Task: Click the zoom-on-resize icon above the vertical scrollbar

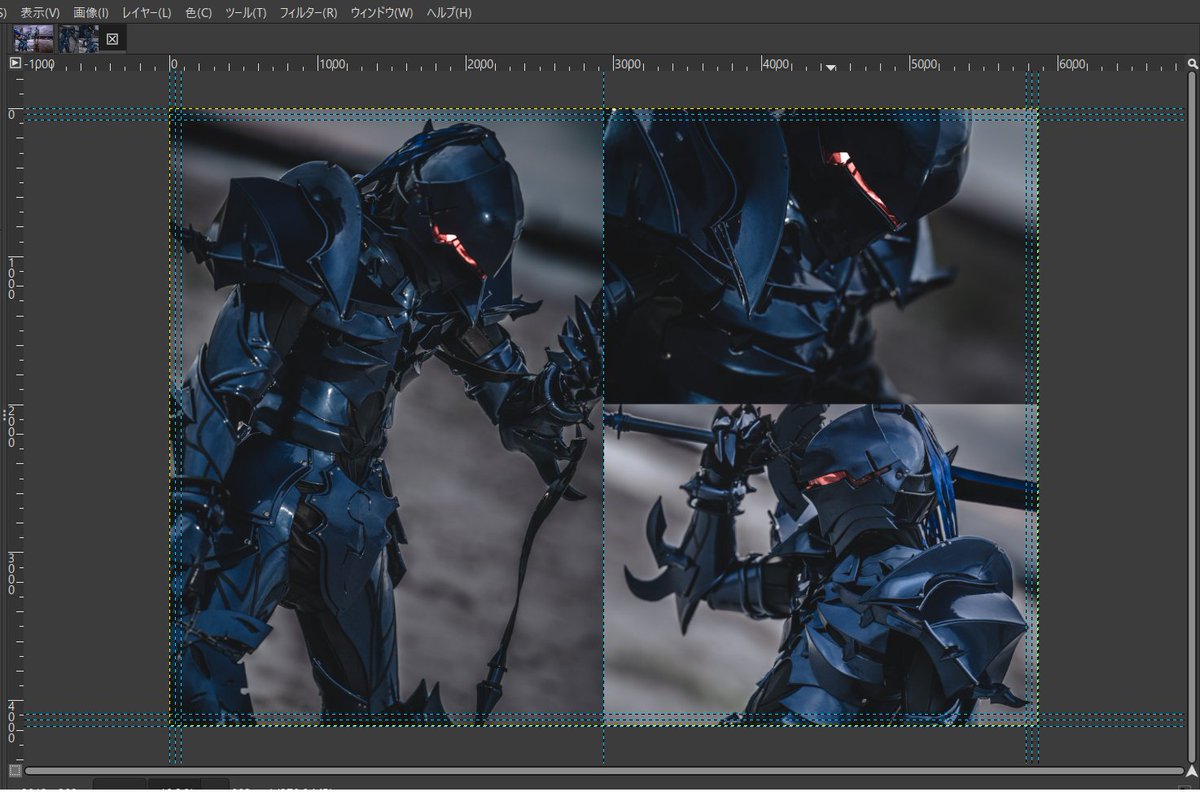Action: (1192, 63)
